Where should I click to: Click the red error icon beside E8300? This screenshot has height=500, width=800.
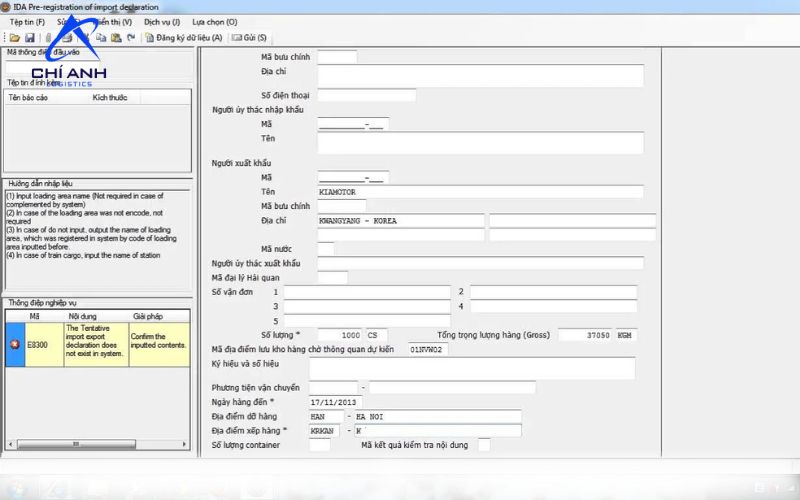(x=15, y=345)
